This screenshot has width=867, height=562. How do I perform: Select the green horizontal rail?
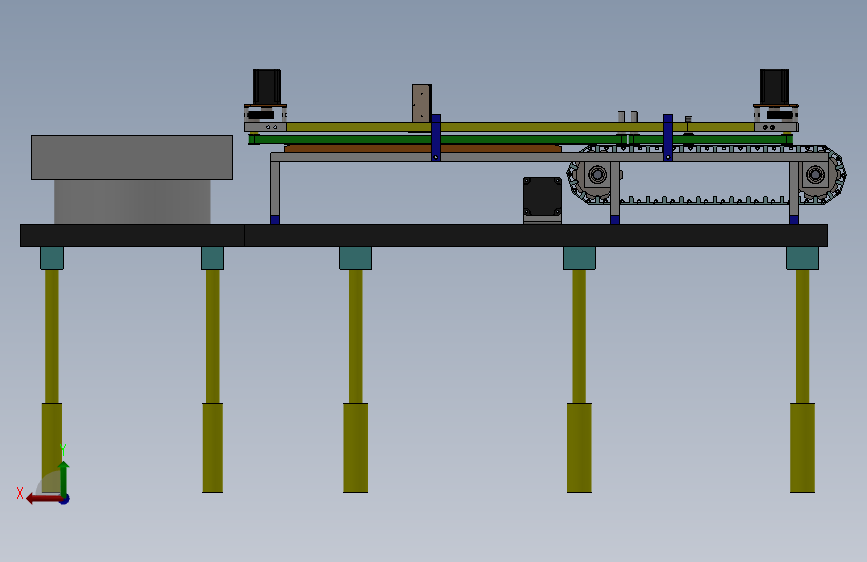(520, 140)
